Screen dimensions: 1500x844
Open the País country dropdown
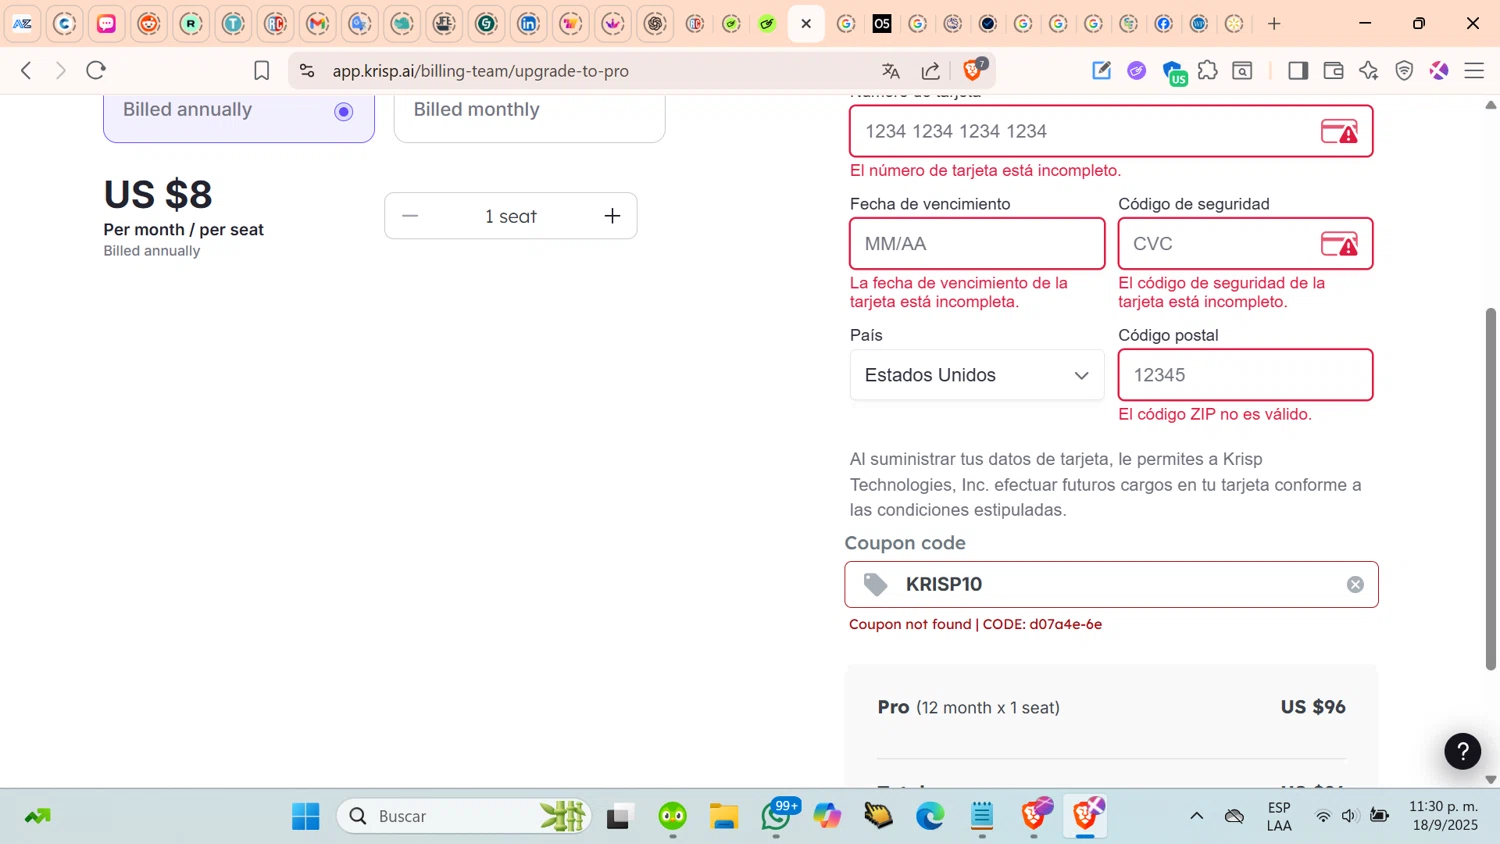point(977,375)
